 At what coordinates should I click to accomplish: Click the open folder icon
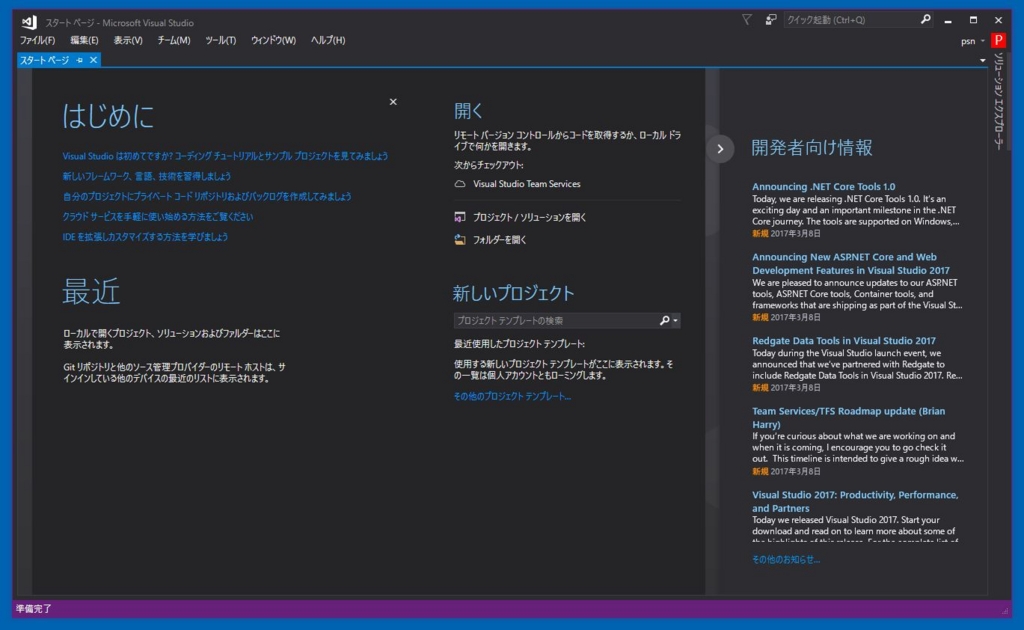point(460,240)
